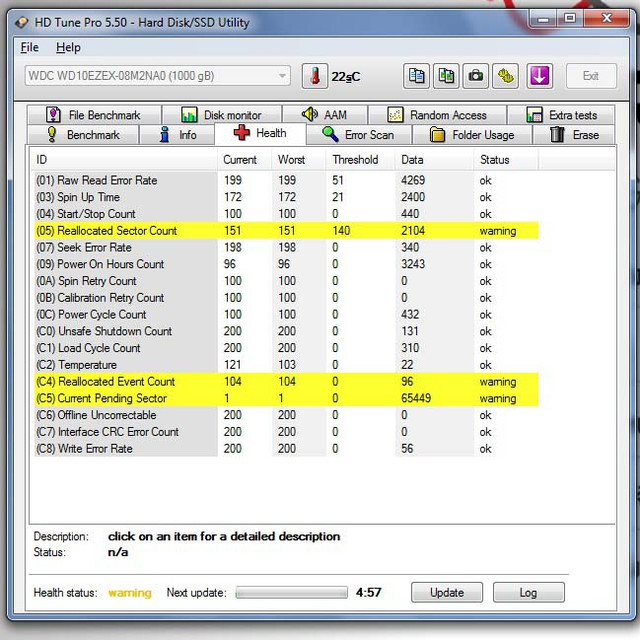The image size is (640, 640).
Task: Select the Load Cycle Count row
Action: [x=286, y=348]
